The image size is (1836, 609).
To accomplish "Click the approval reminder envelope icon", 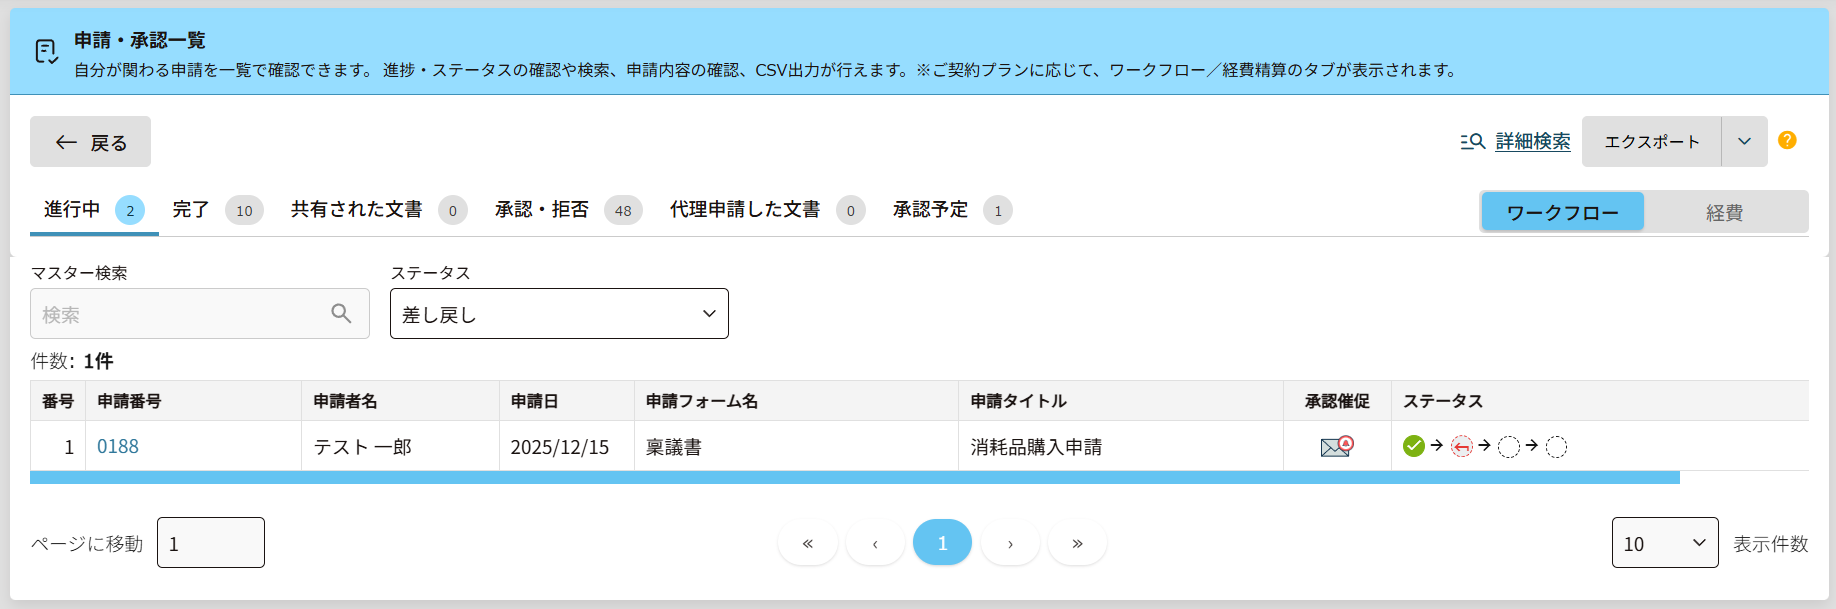I will [x=1336, y=447].
